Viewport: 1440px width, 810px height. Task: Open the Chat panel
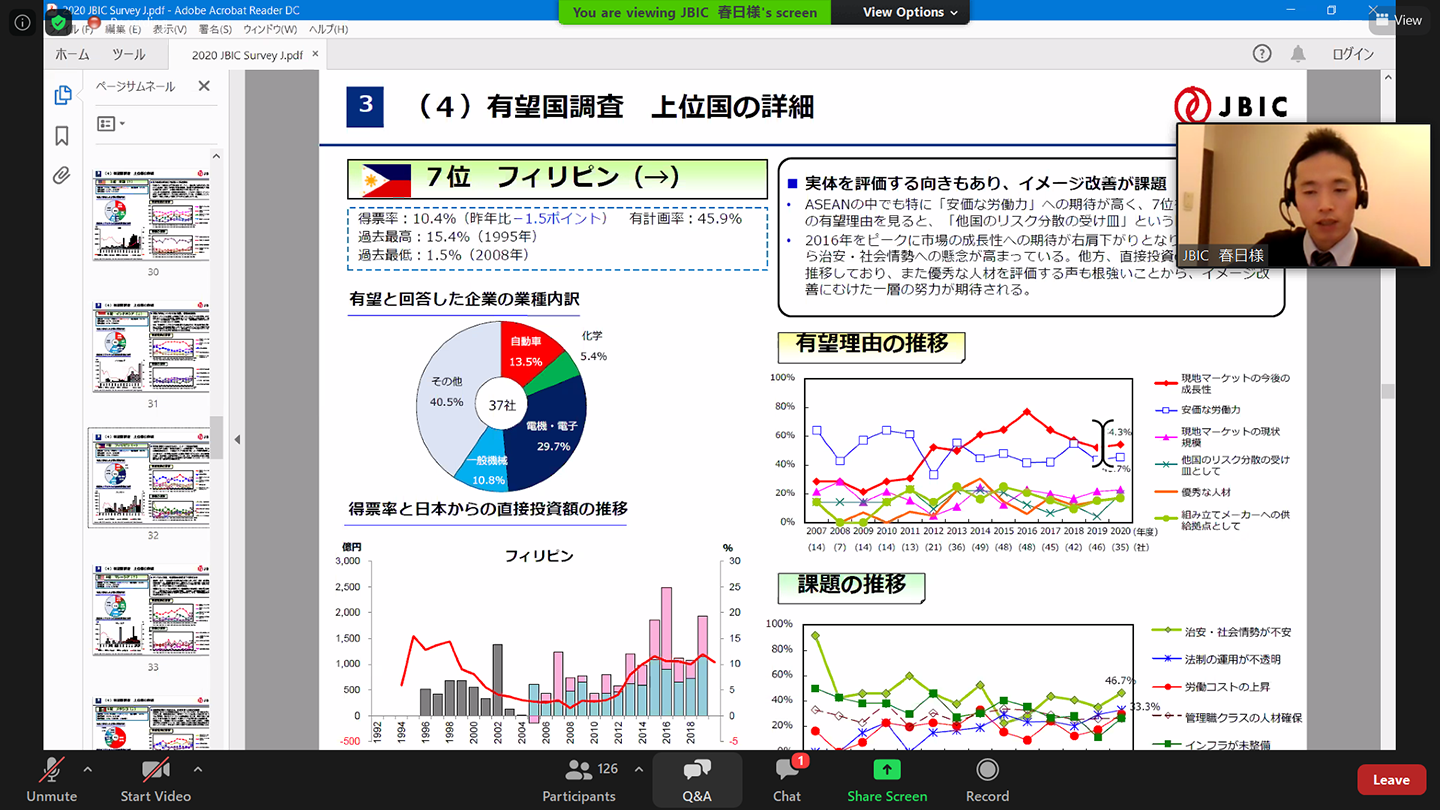[x=787, y=780]
